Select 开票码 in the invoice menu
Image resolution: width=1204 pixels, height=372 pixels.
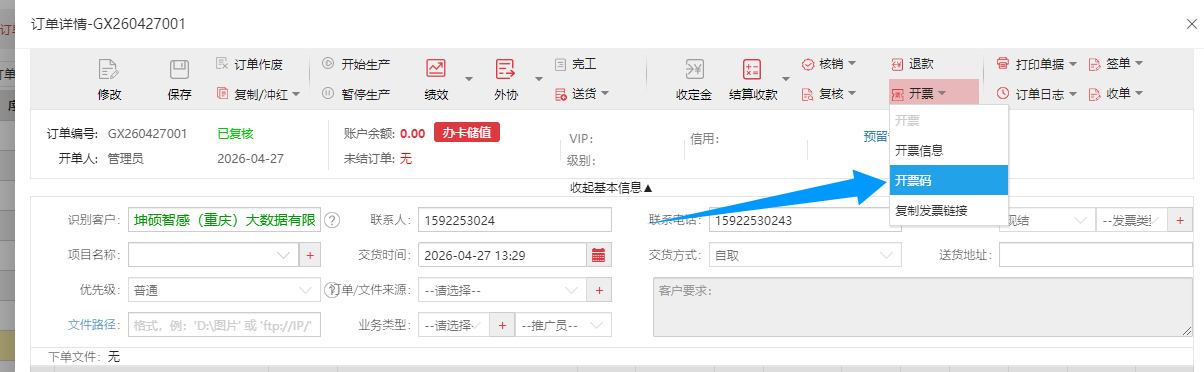tap(948, 180)
